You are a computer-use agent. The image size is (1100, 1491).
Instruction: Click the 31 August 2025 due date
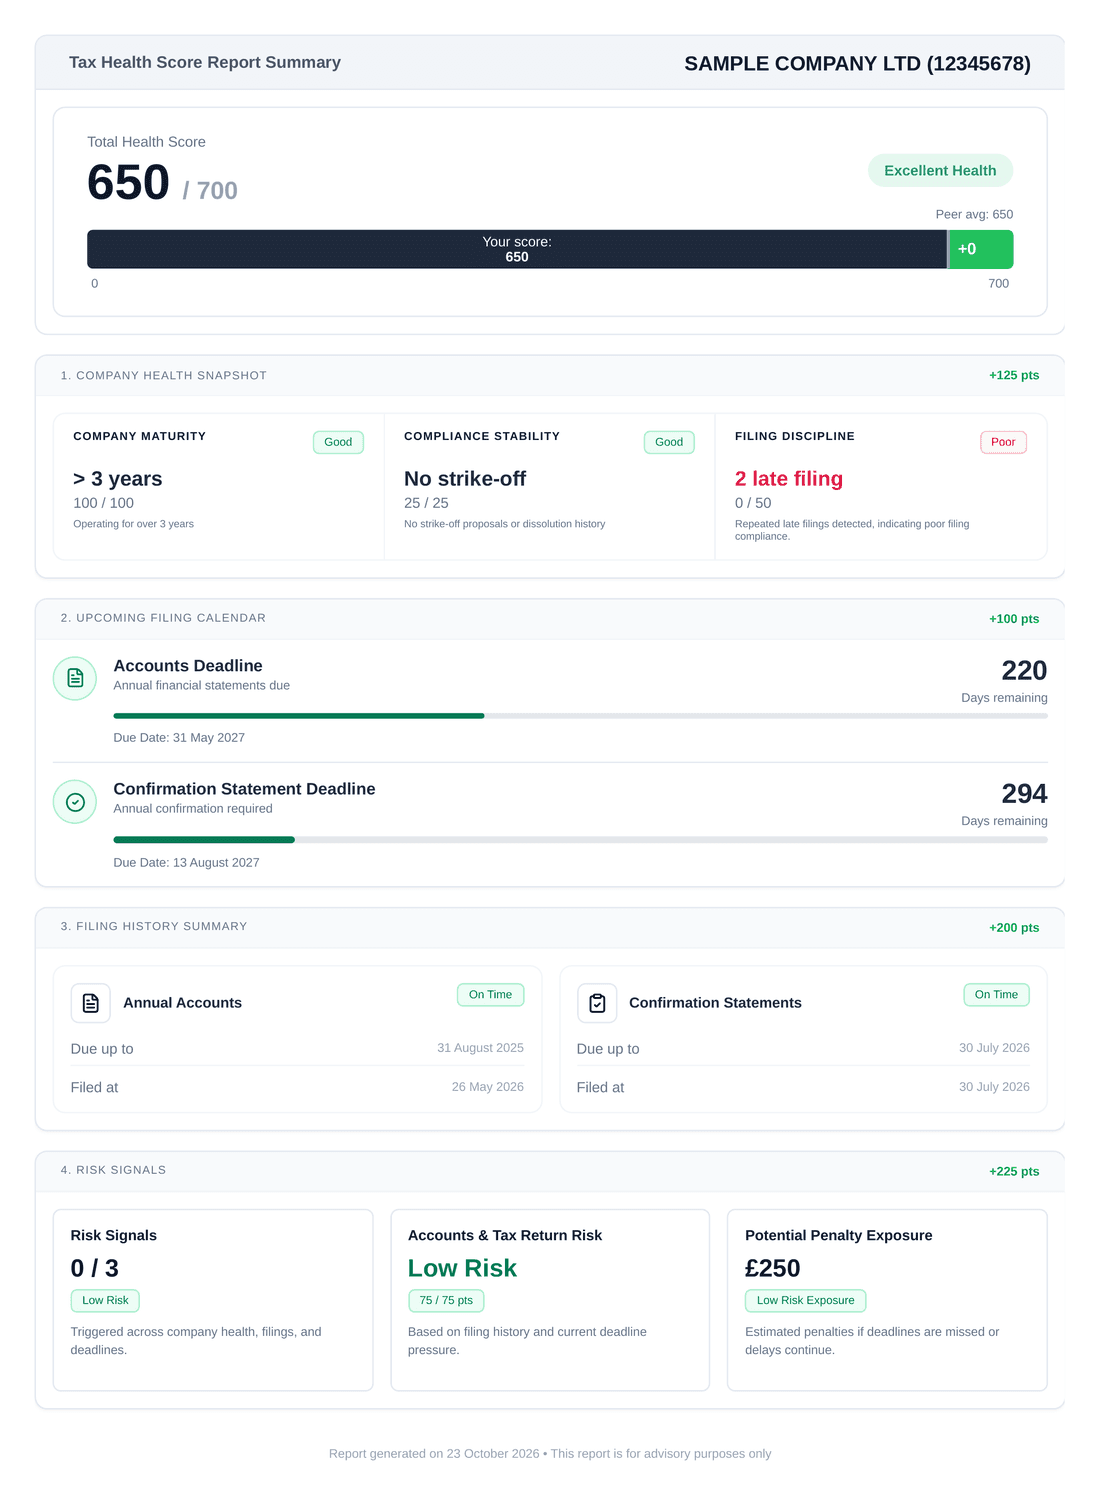click(480, 1048)
